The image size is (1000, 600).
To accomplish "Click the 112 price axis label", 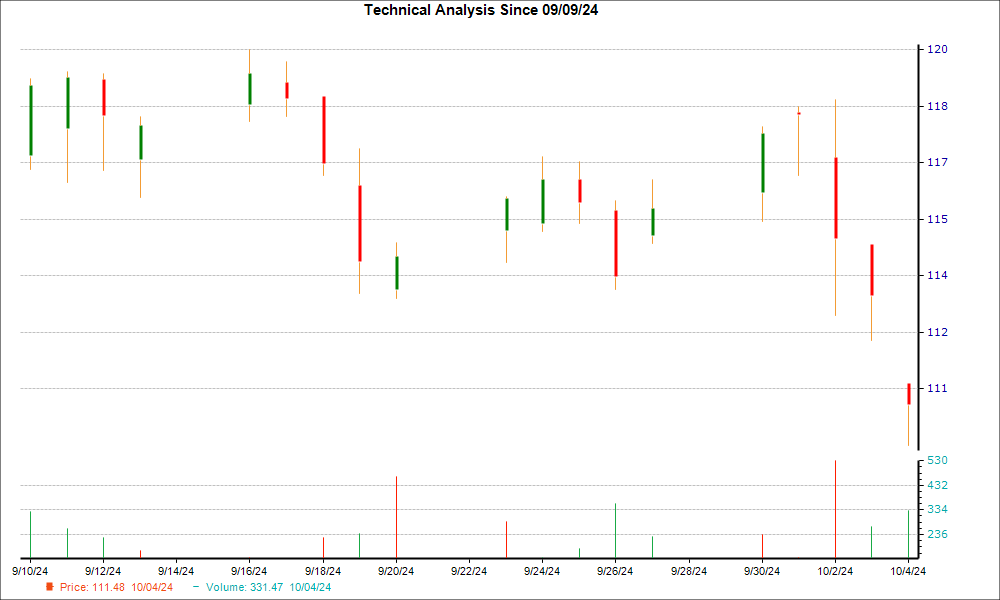I will [937, 332].
